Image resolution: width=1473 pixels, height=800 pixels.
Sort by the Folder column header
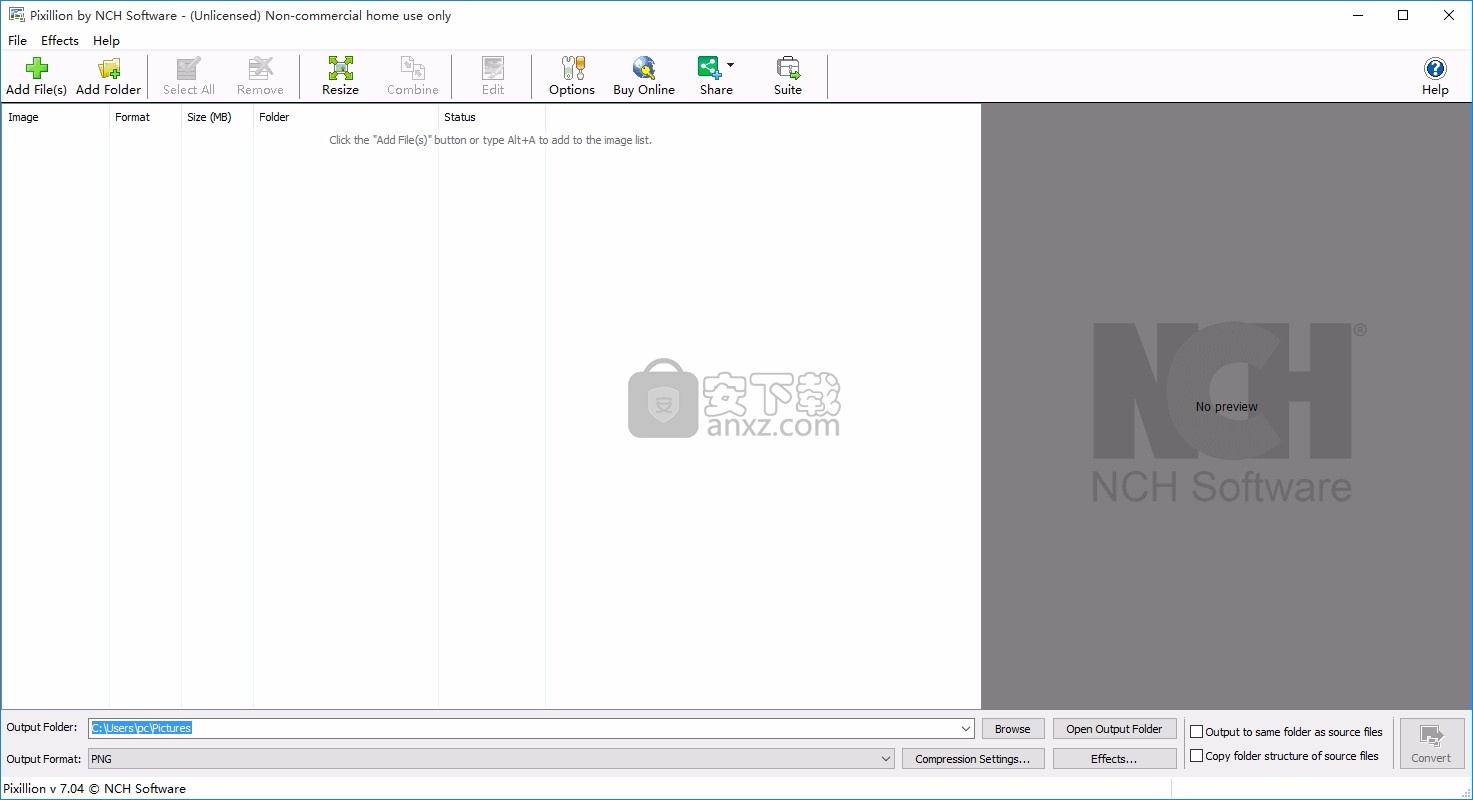[x=346, y=117]
